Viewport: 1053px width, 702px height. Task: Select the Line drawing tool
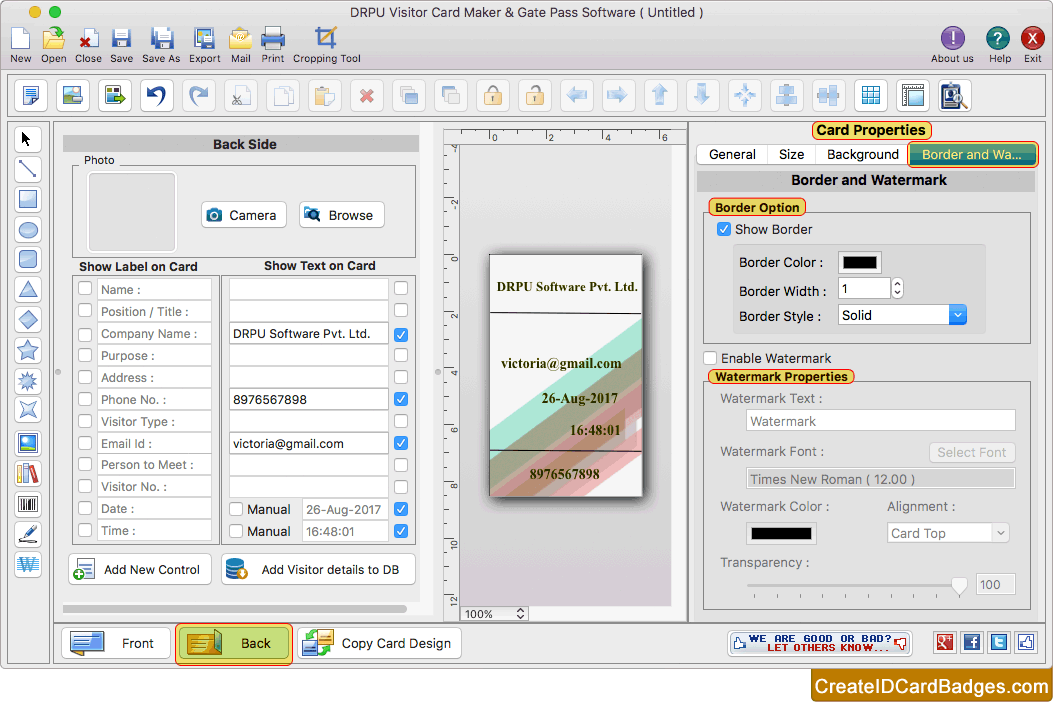pos(28,169)
